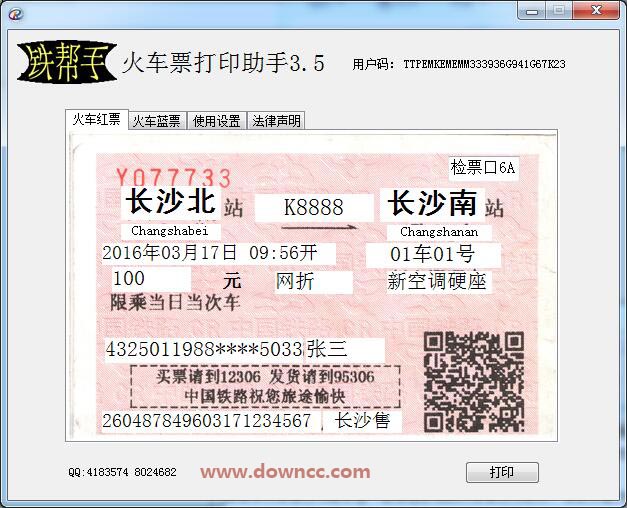The image size is (627, 508).
Task: Edit the 网折 discount field
Action: coord(314,282)
